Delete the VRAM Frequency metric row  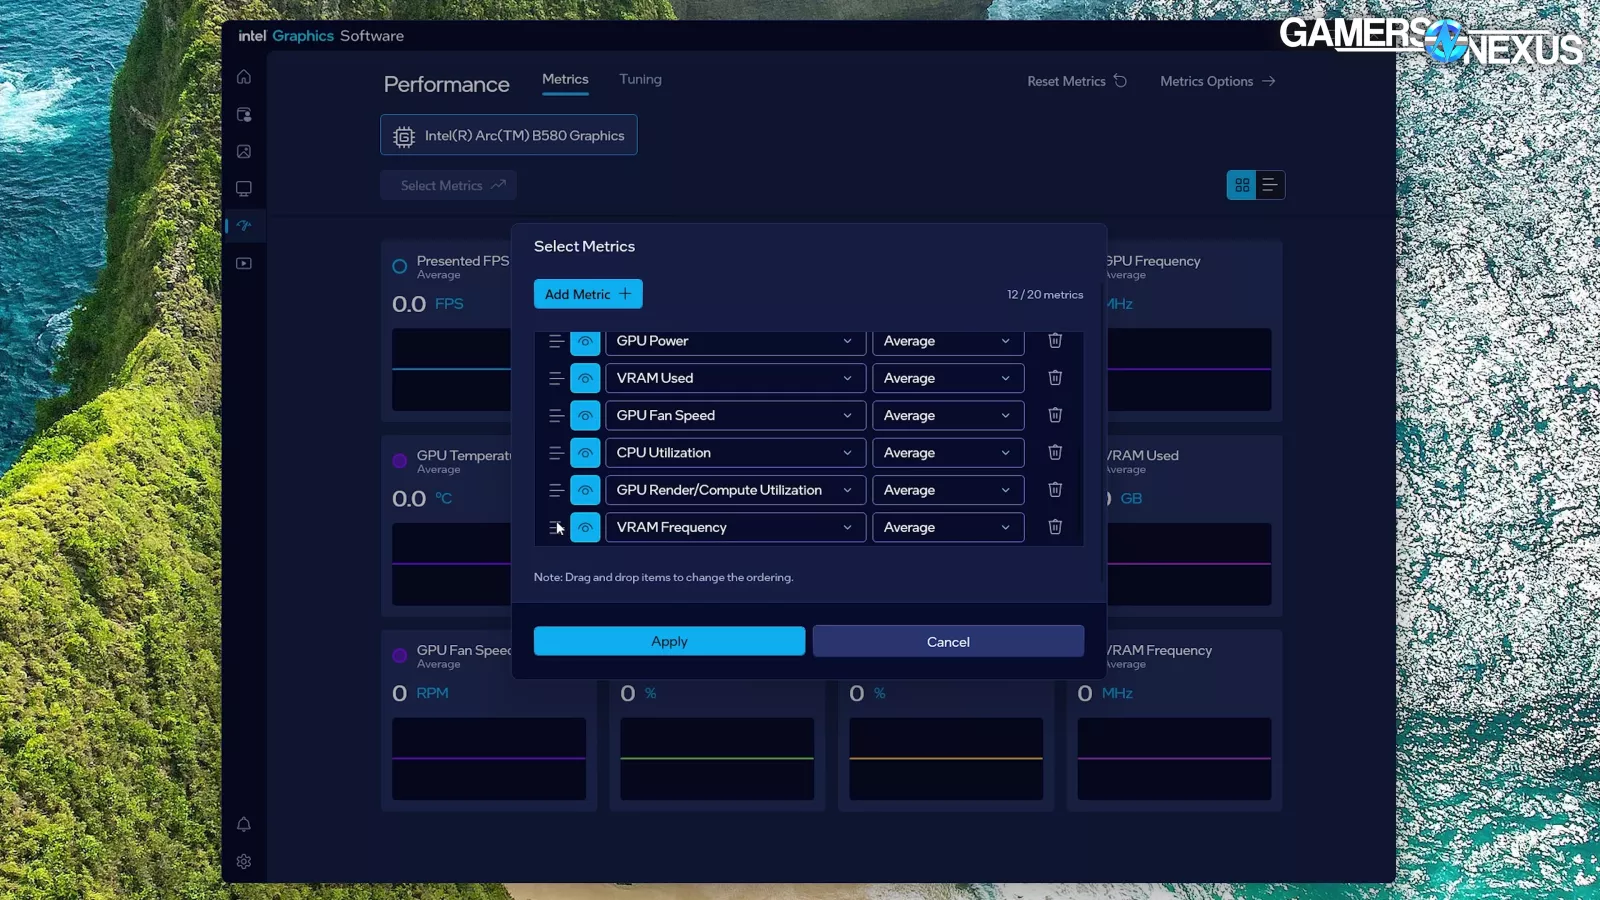coord(1055,527)
